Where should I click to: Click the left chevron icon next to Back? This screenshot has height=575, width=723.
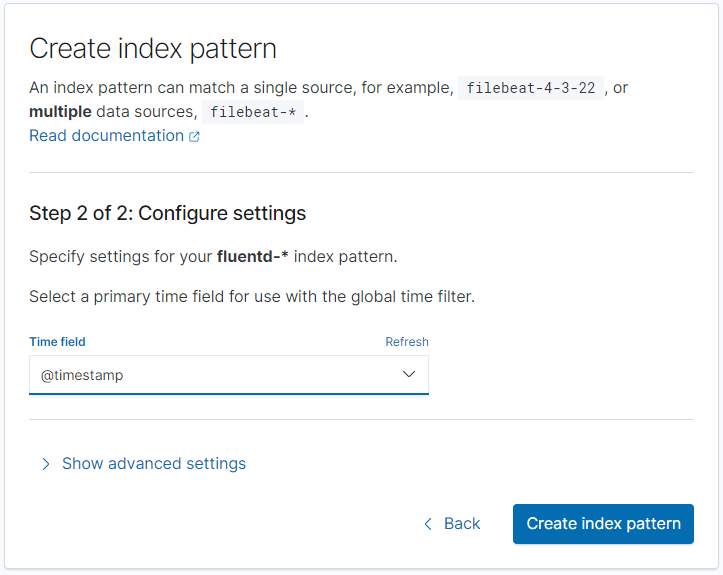pos(428,524)
